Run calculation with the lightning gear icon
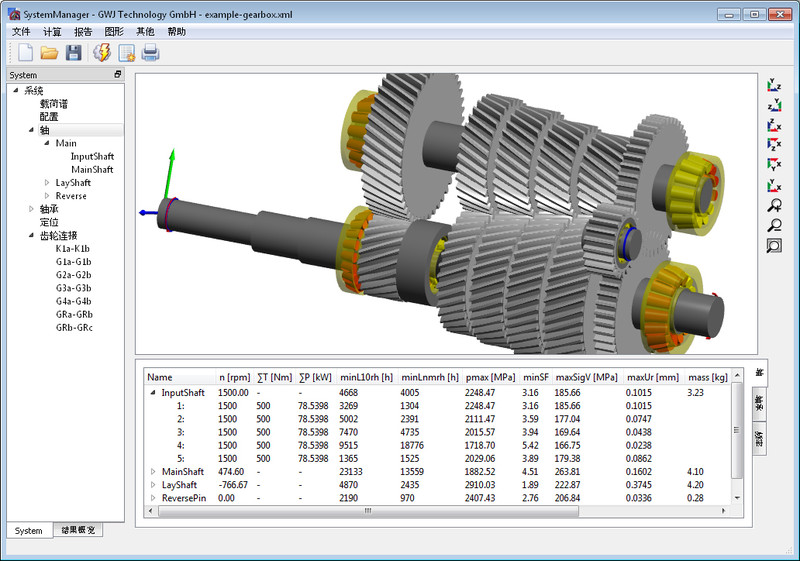This screenshot has height=561, width=800. click(101, 53)
